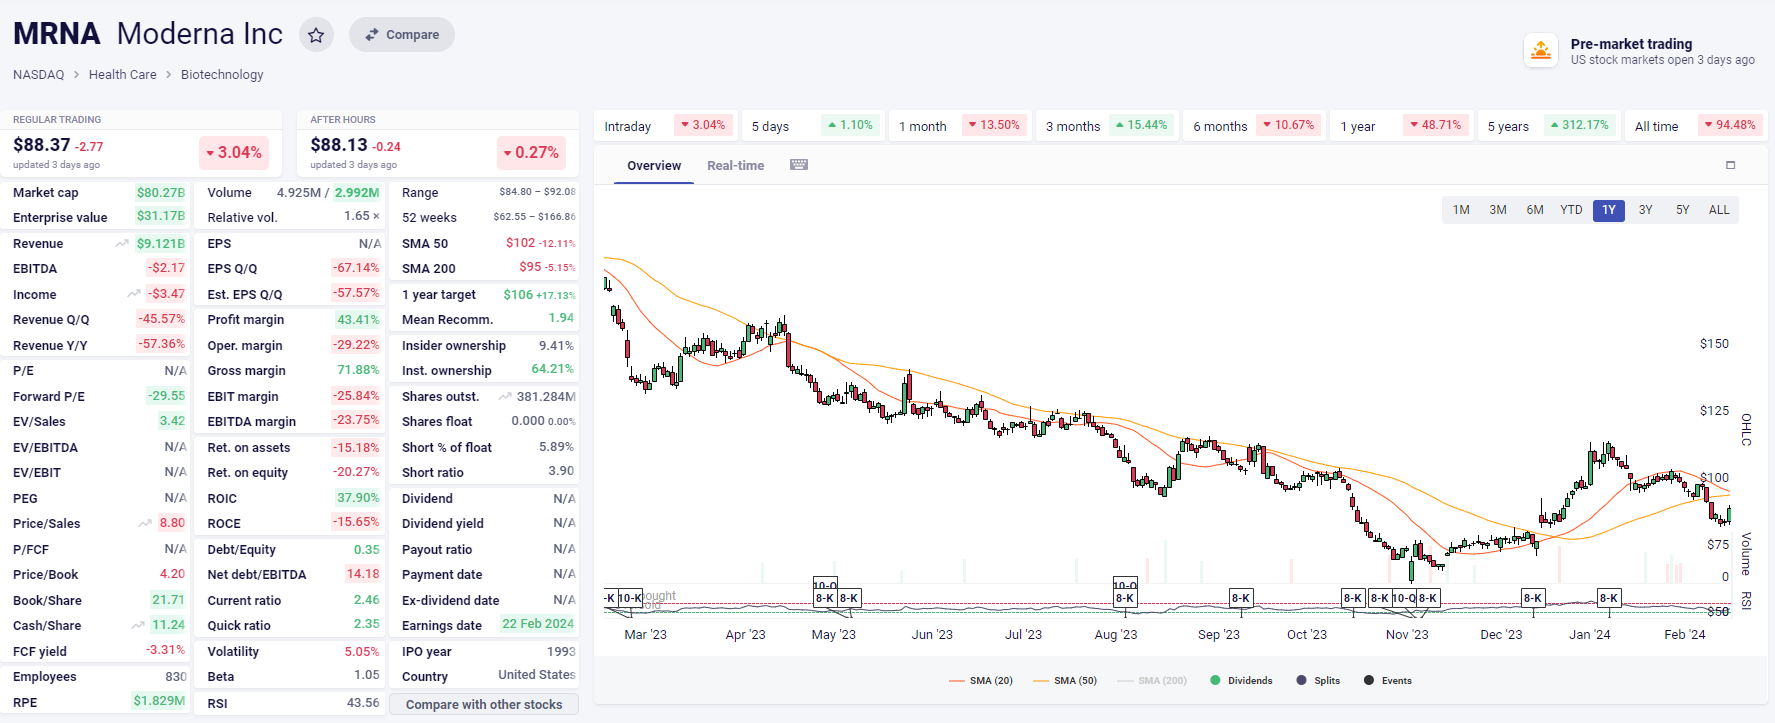Open the keyboard shortcuts icon beside Real-time
The width and height of the screenshot is (1775, 723).
799,165
